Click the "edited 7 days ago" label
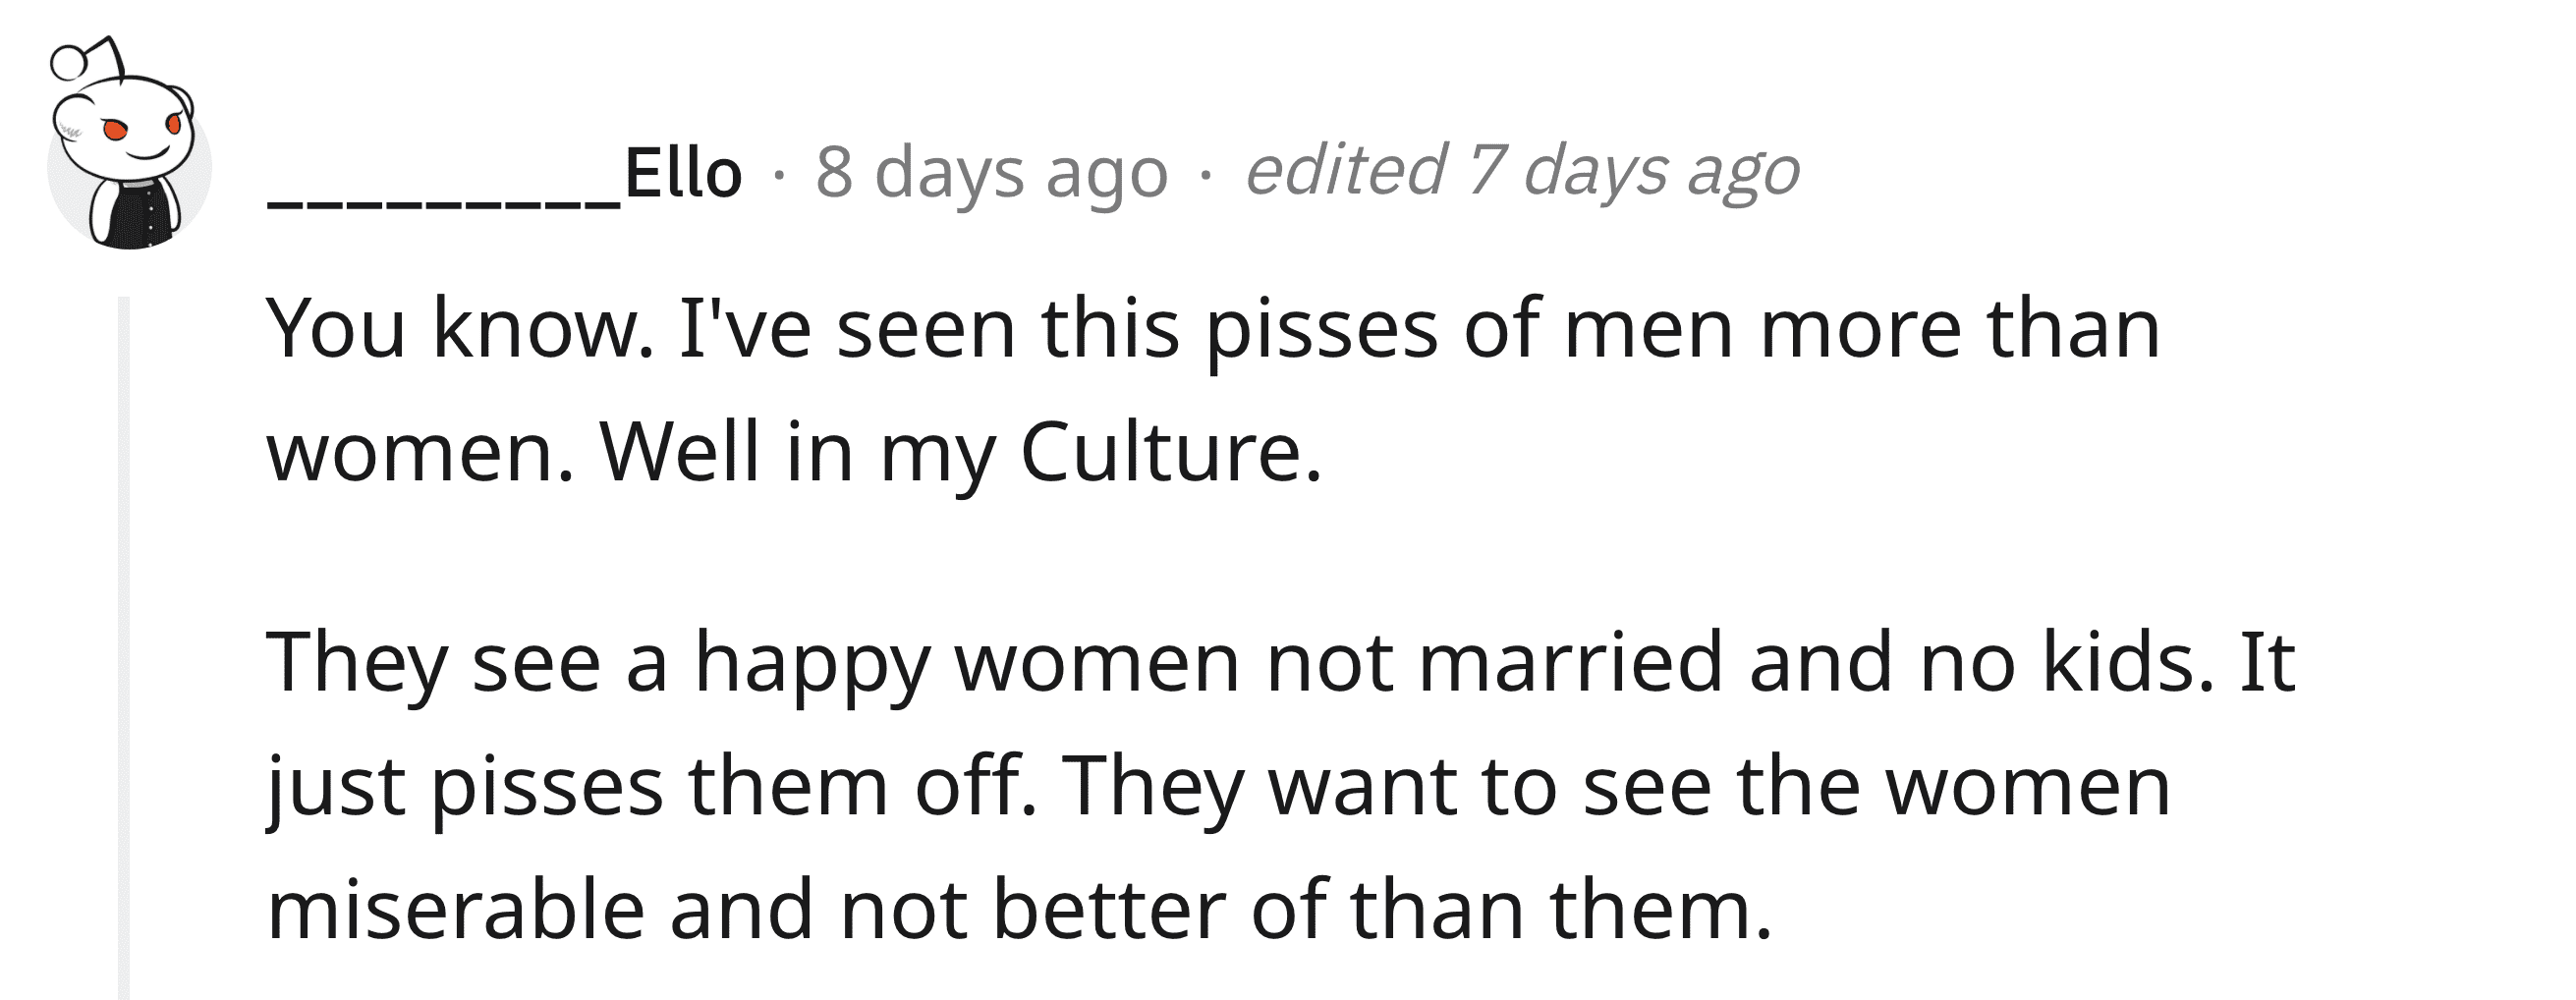The height and width of the screenshot is (1000, 2576). 1522,172
